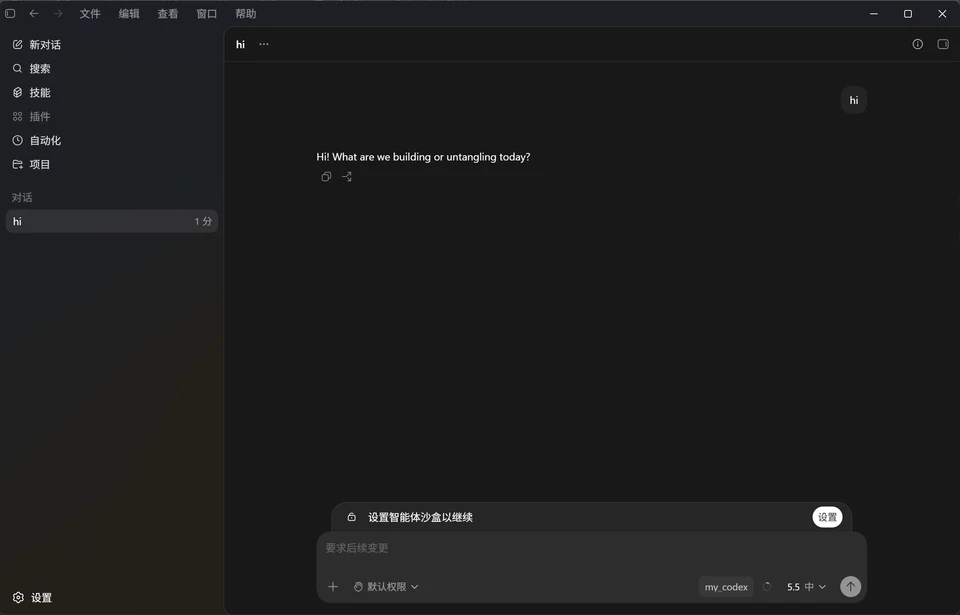Image resolution: width=960 pixels, height=615 pixels.
Task: Click the 设置 button in sandbox banner
Action: [x=827, y=517]
